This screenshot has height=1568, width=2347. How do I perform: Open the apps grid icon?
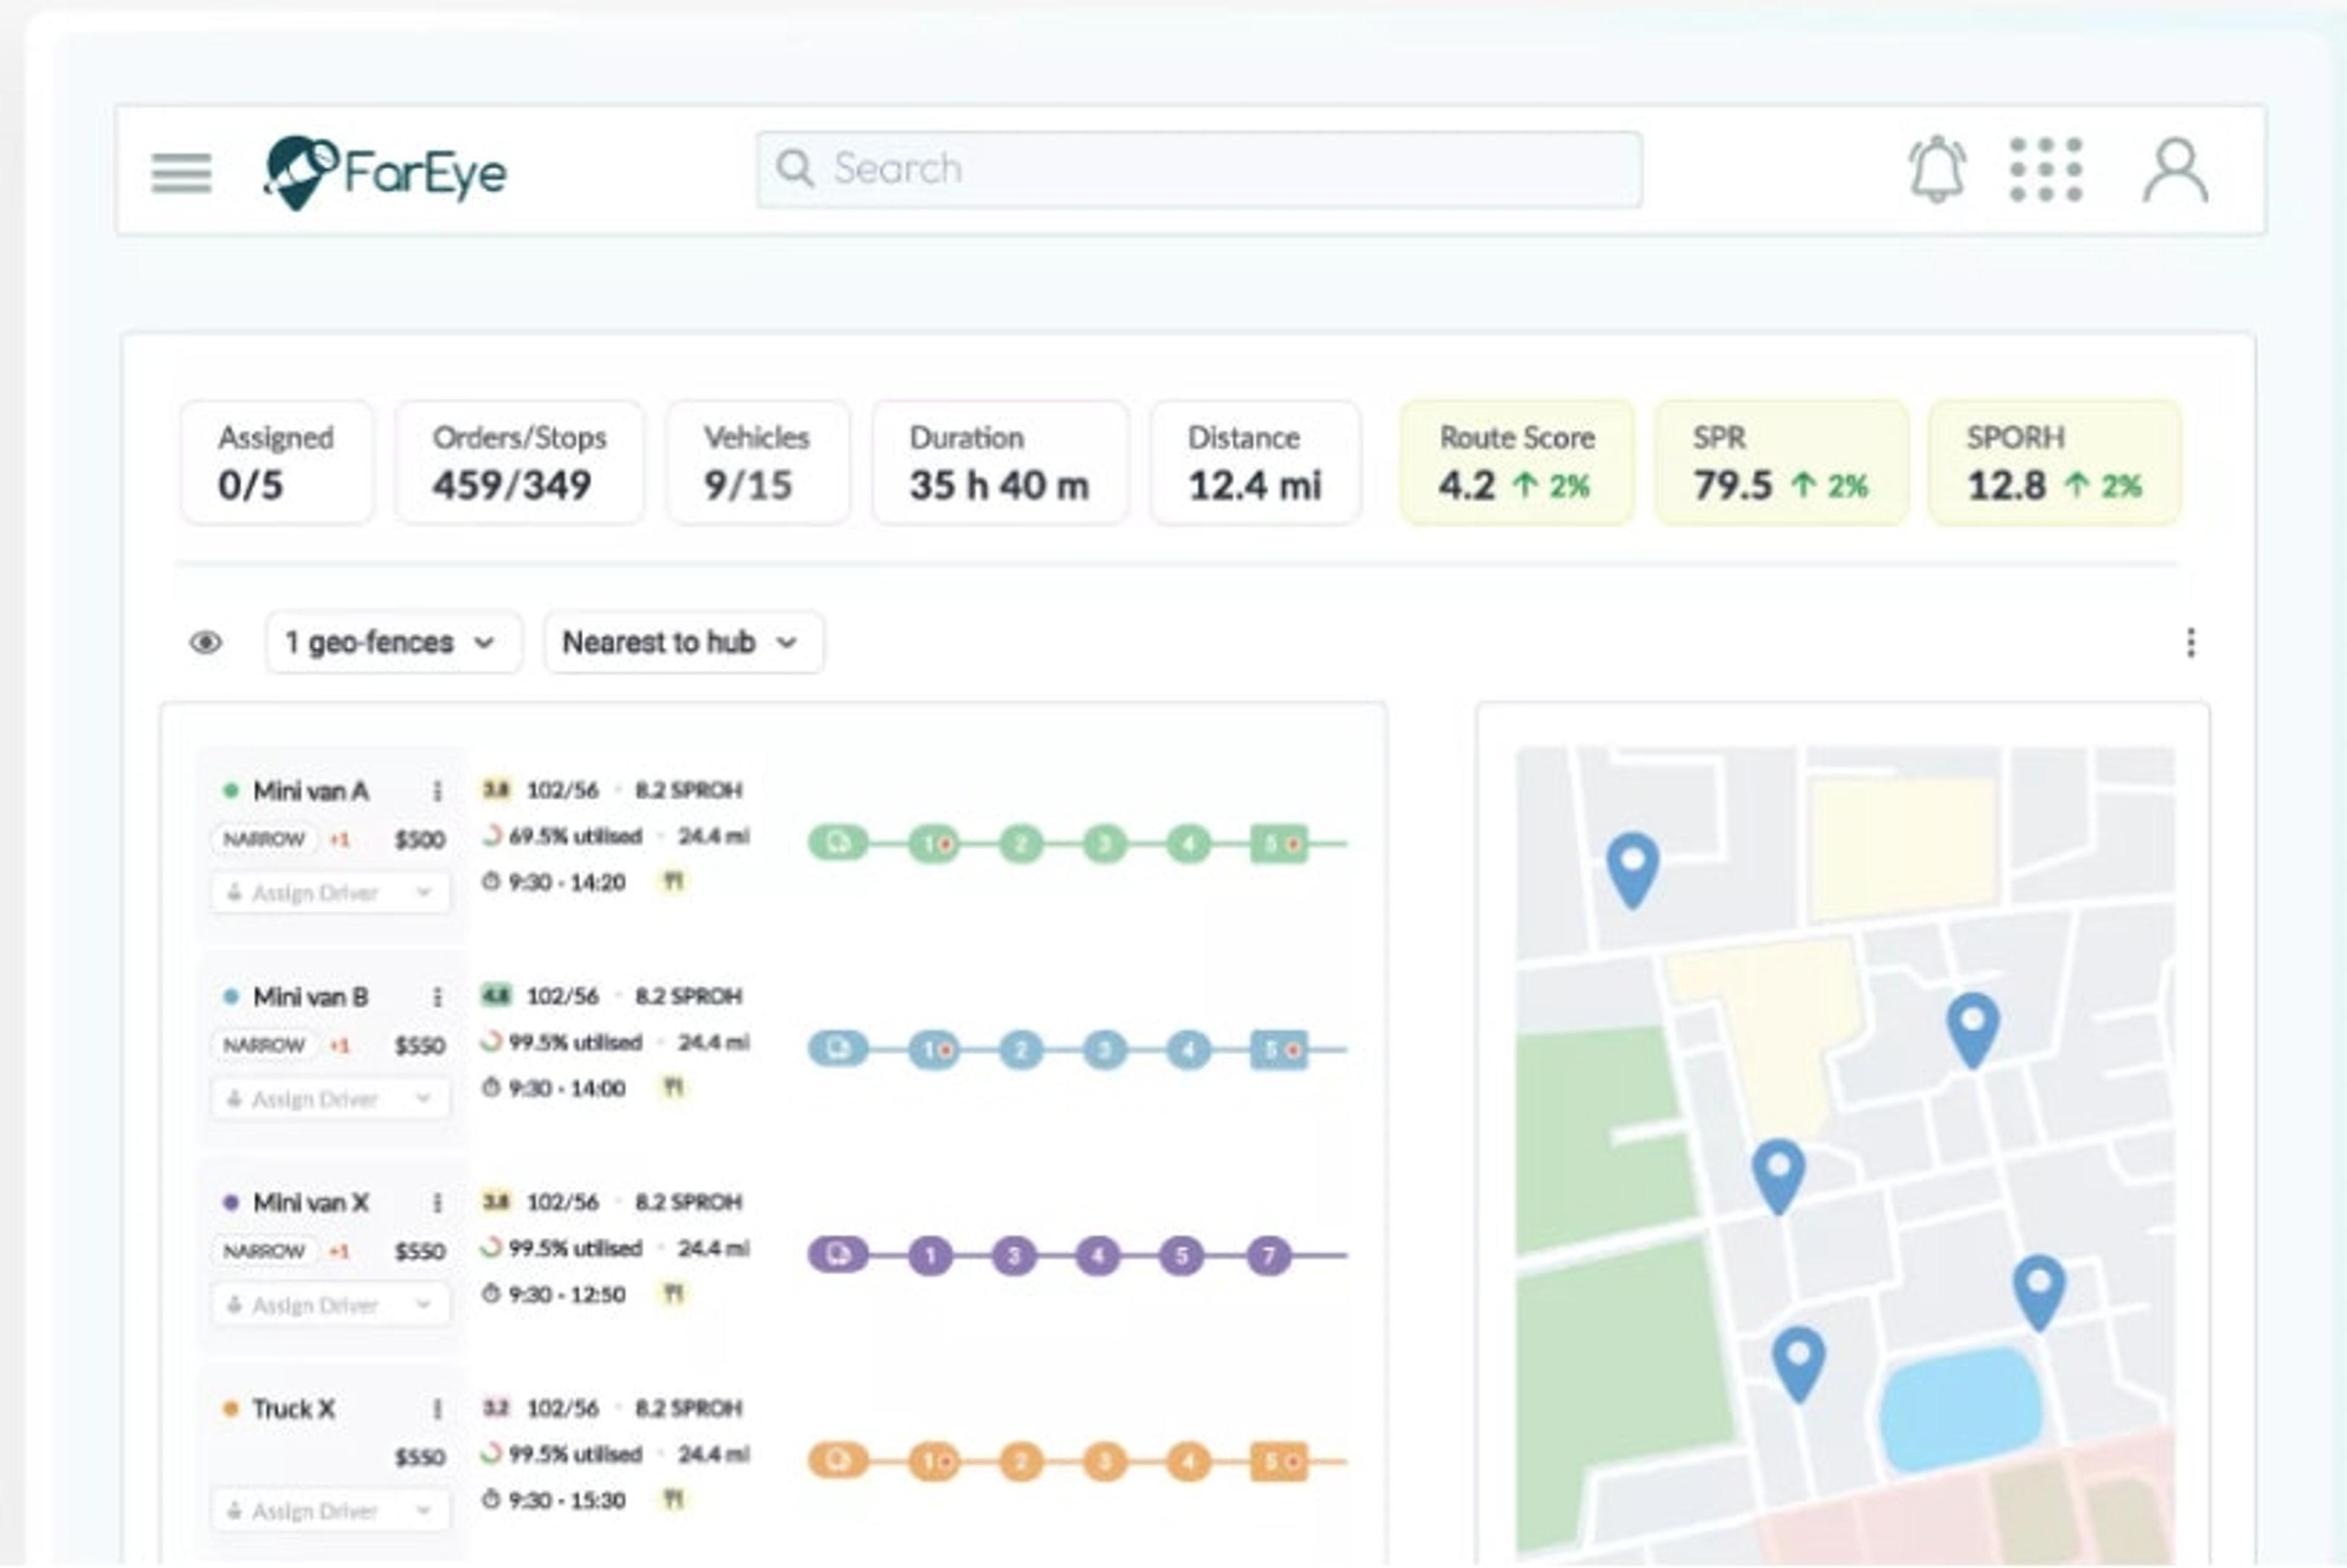click(2045, 170)
